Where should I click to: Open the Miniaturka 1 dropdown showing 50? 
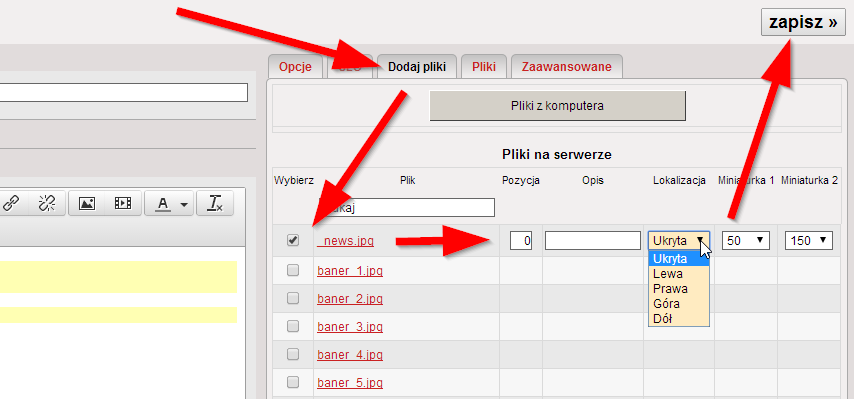click(x=745, y=241)
